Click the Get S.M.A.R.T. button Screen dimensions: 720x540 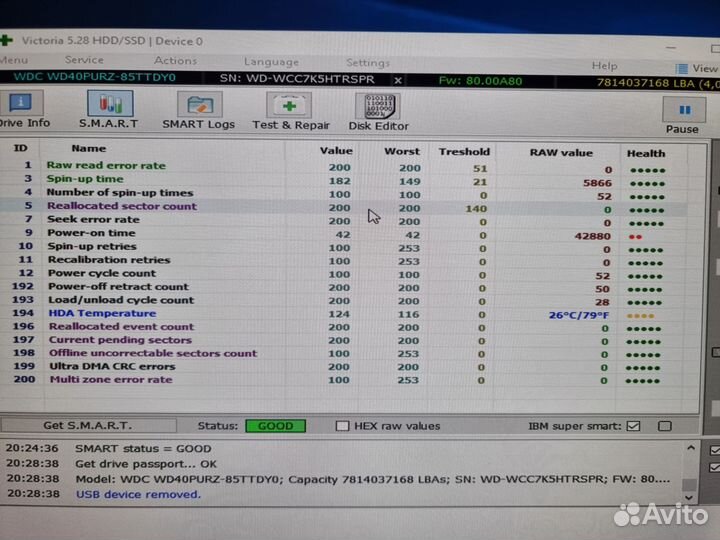pos(88,425)
